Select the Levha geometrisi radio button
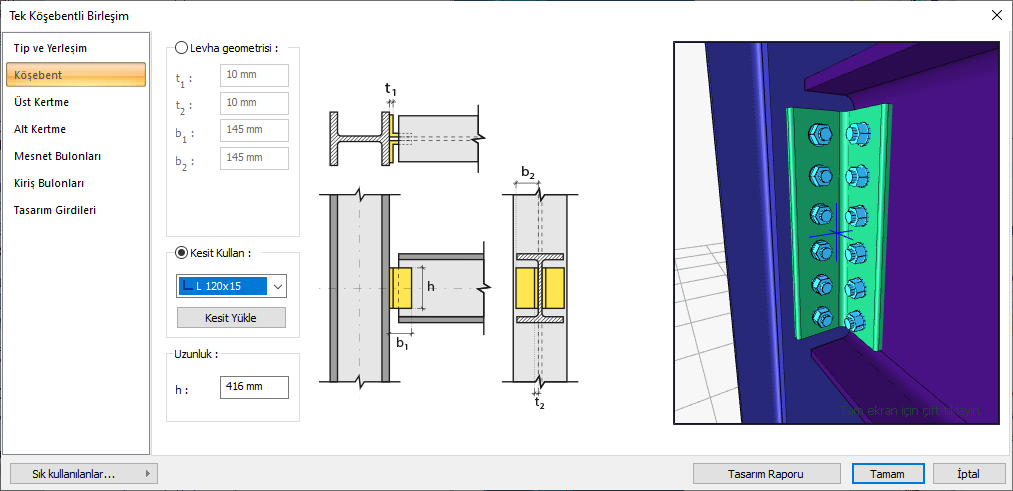Screen dimensions: 1013x491 coord(181,47)
